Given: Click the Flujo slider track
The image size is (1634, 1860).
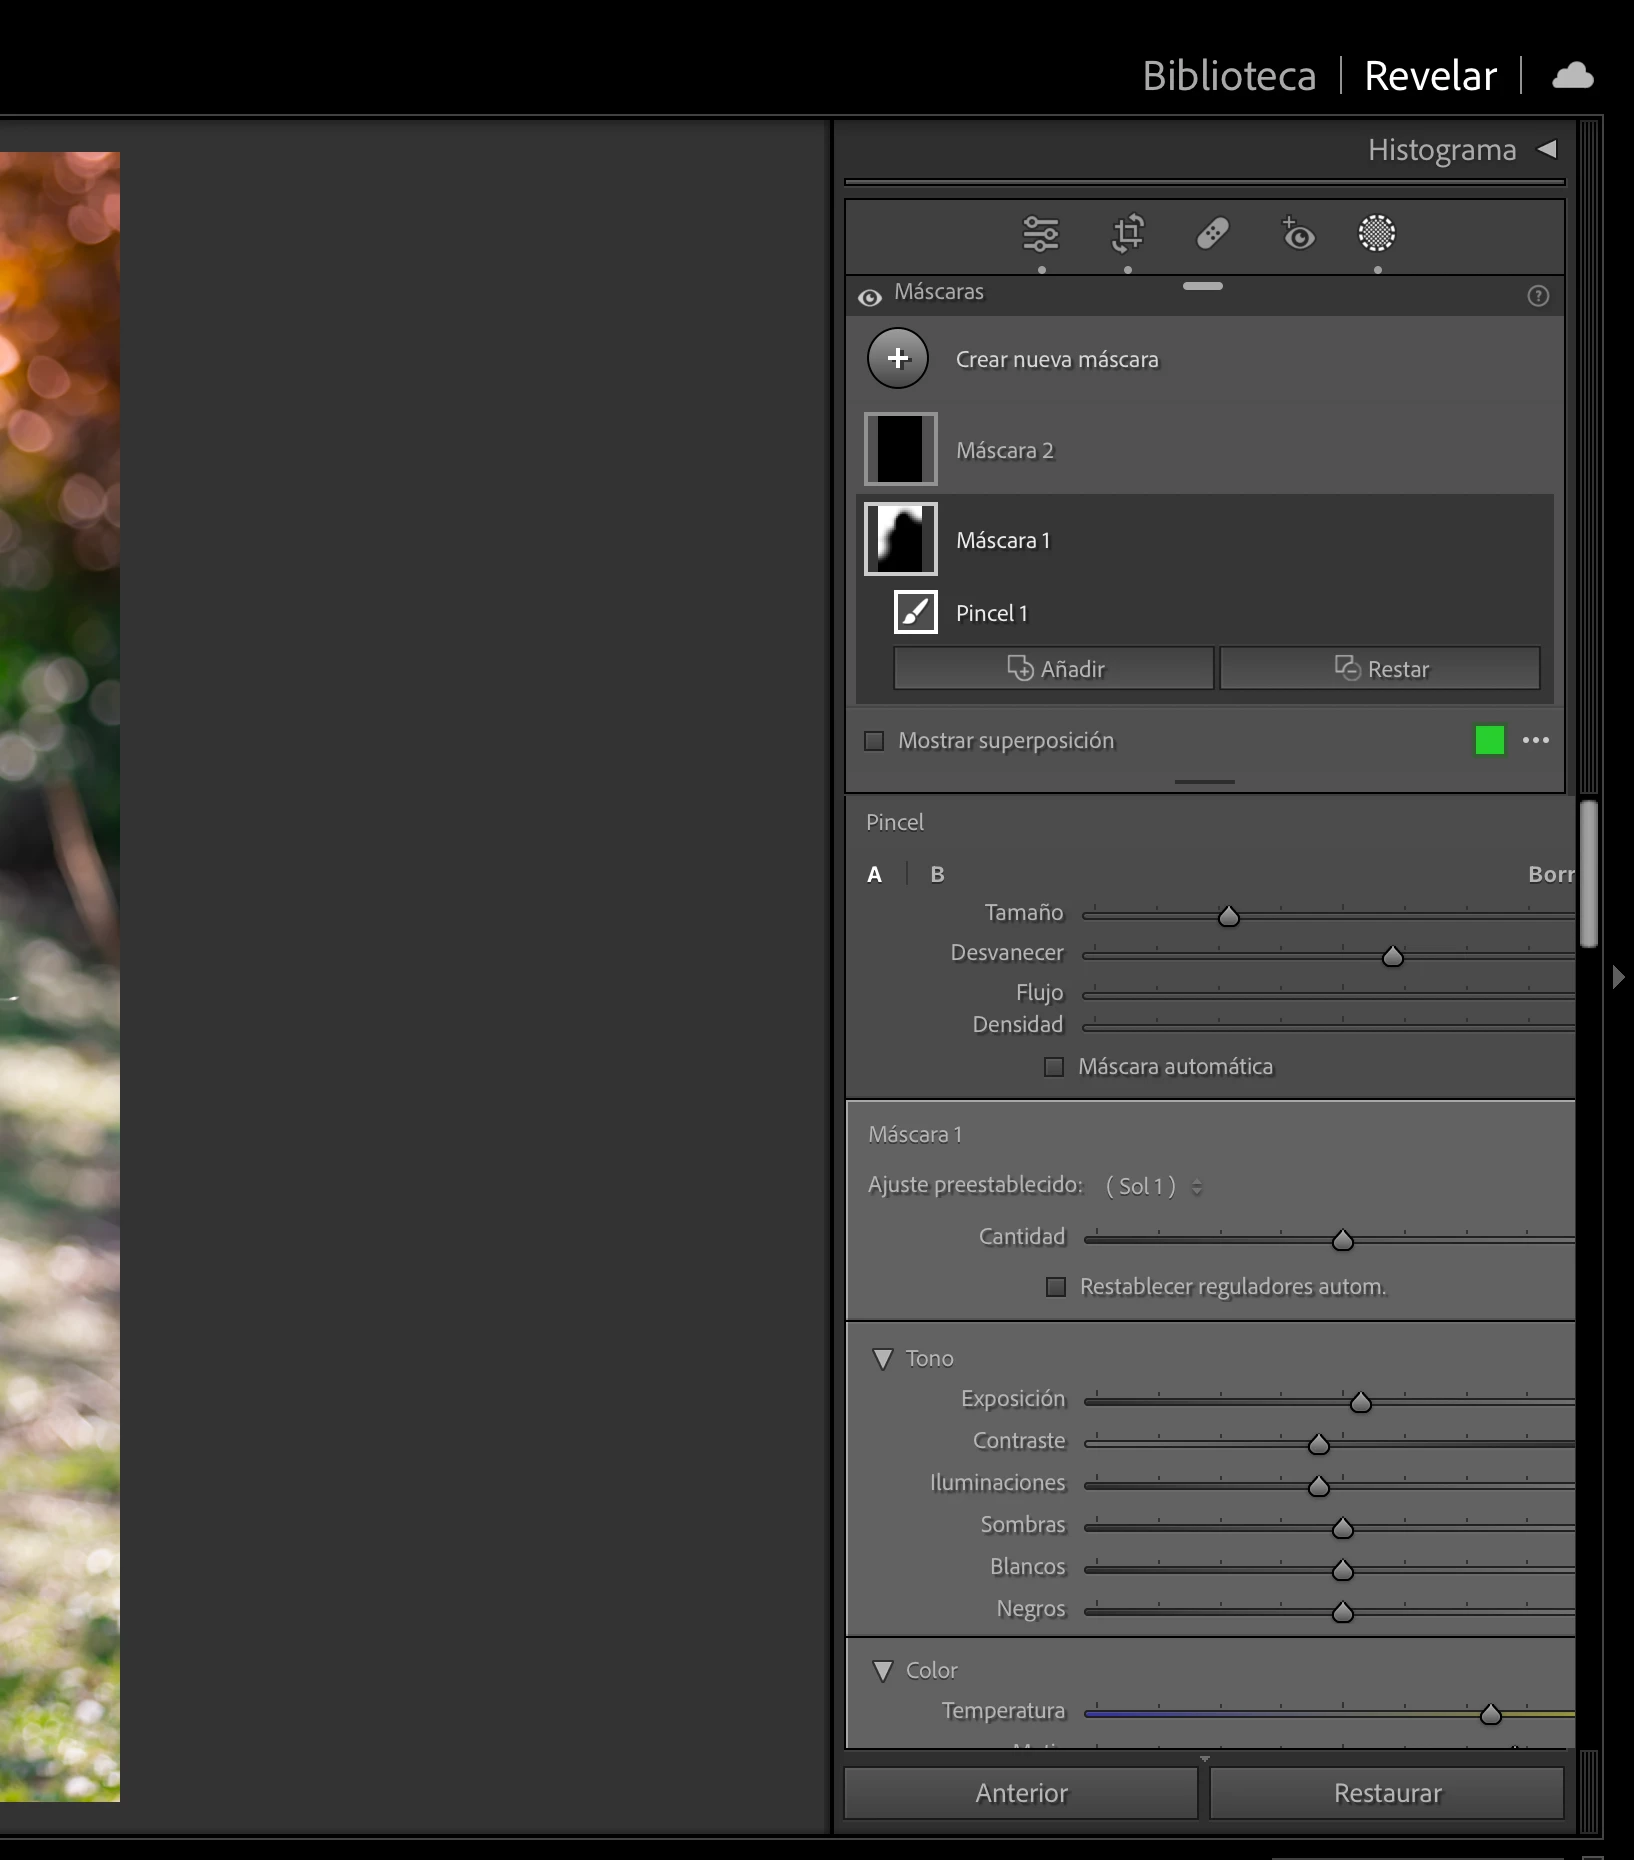Looking at the screenshot, I should pyautogui.click(x=1329, y=995).
